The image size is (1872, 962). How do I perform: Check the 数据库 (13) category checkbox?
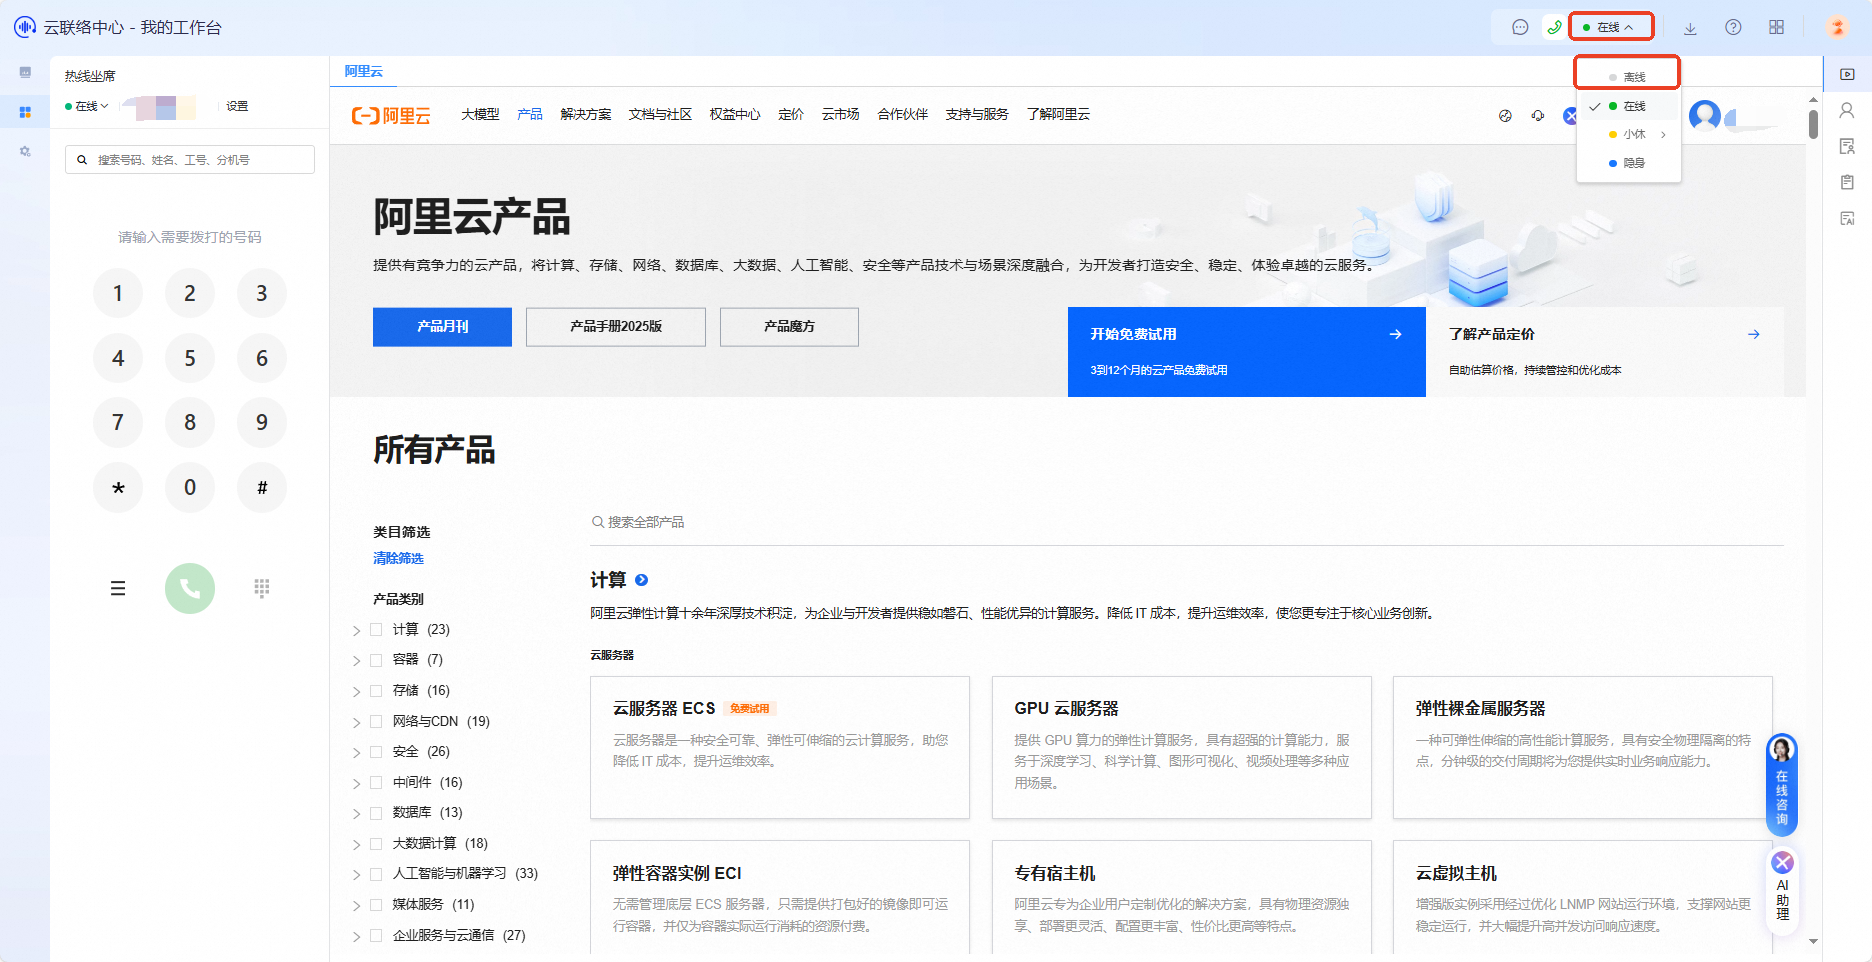(376, 813)
